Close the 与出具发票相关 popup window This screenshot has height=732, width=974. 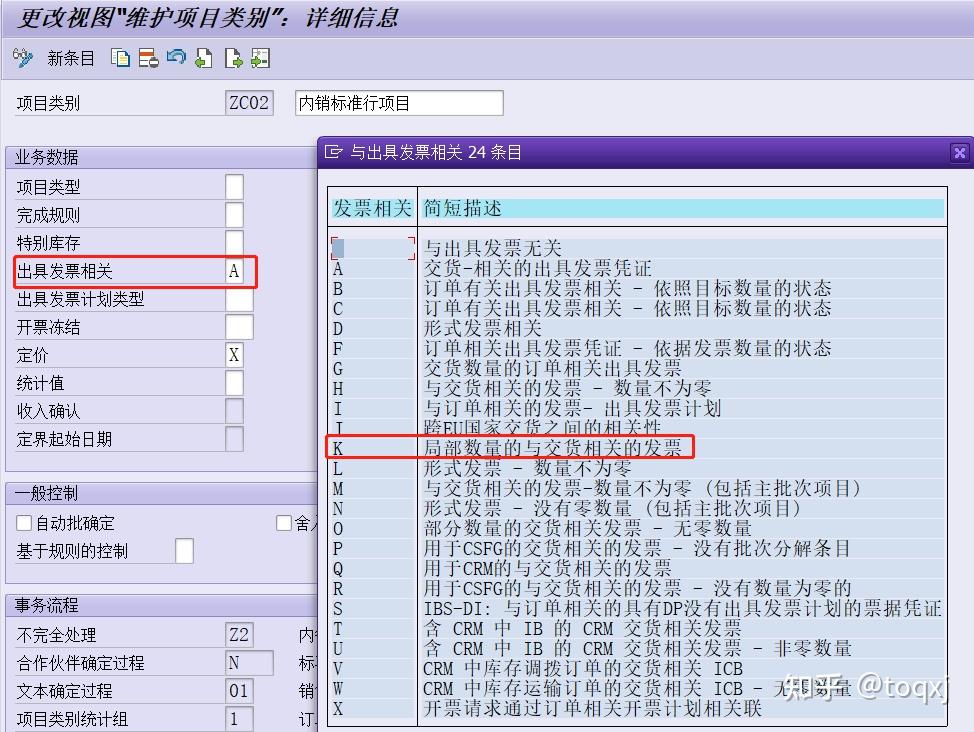pos(959,152)
